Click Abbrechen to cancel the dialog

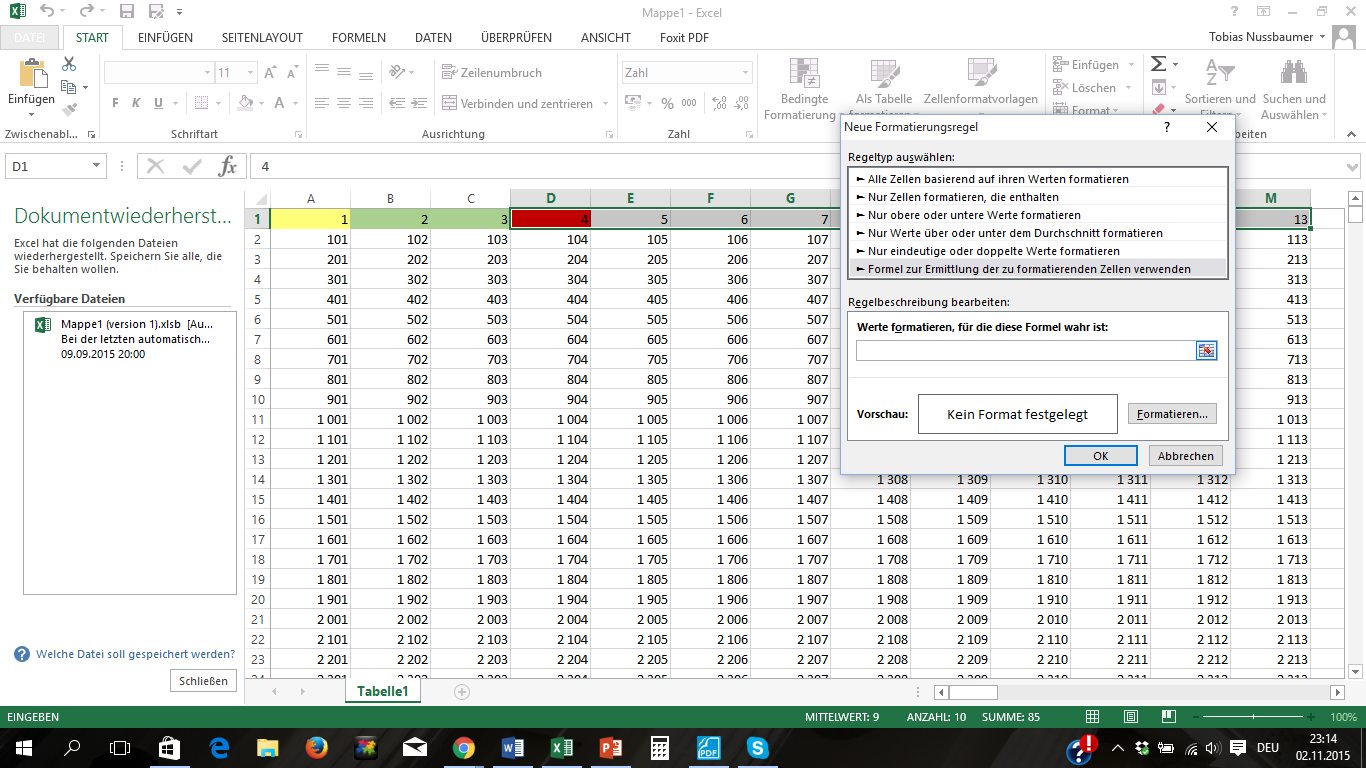tap(1185, 456)
